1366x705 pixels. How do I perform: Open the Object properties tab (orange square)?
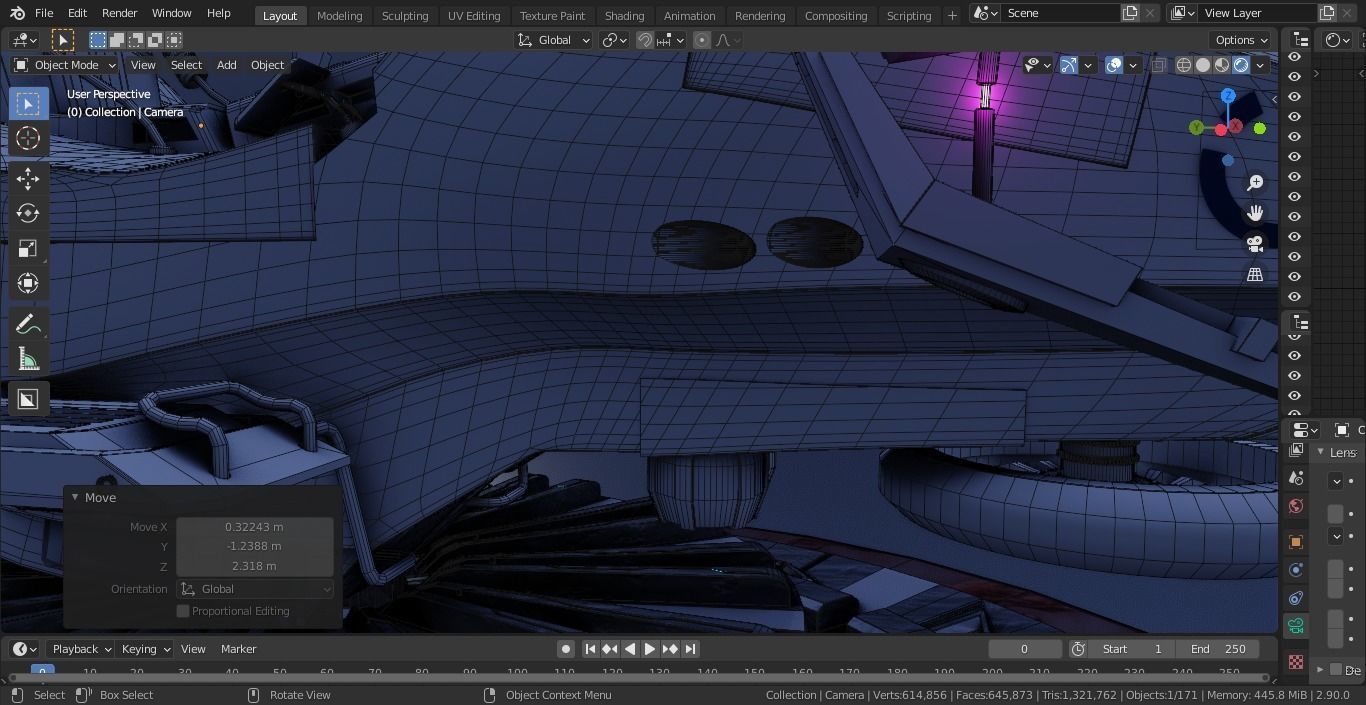pos(1296,542)
